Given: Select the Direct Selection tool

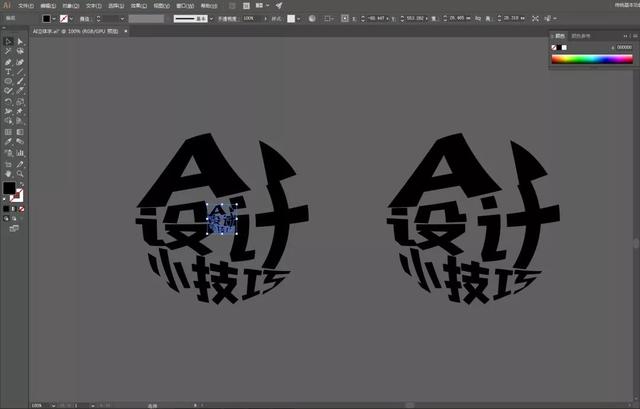Looking at the screenshot, I should click(20, 42).
